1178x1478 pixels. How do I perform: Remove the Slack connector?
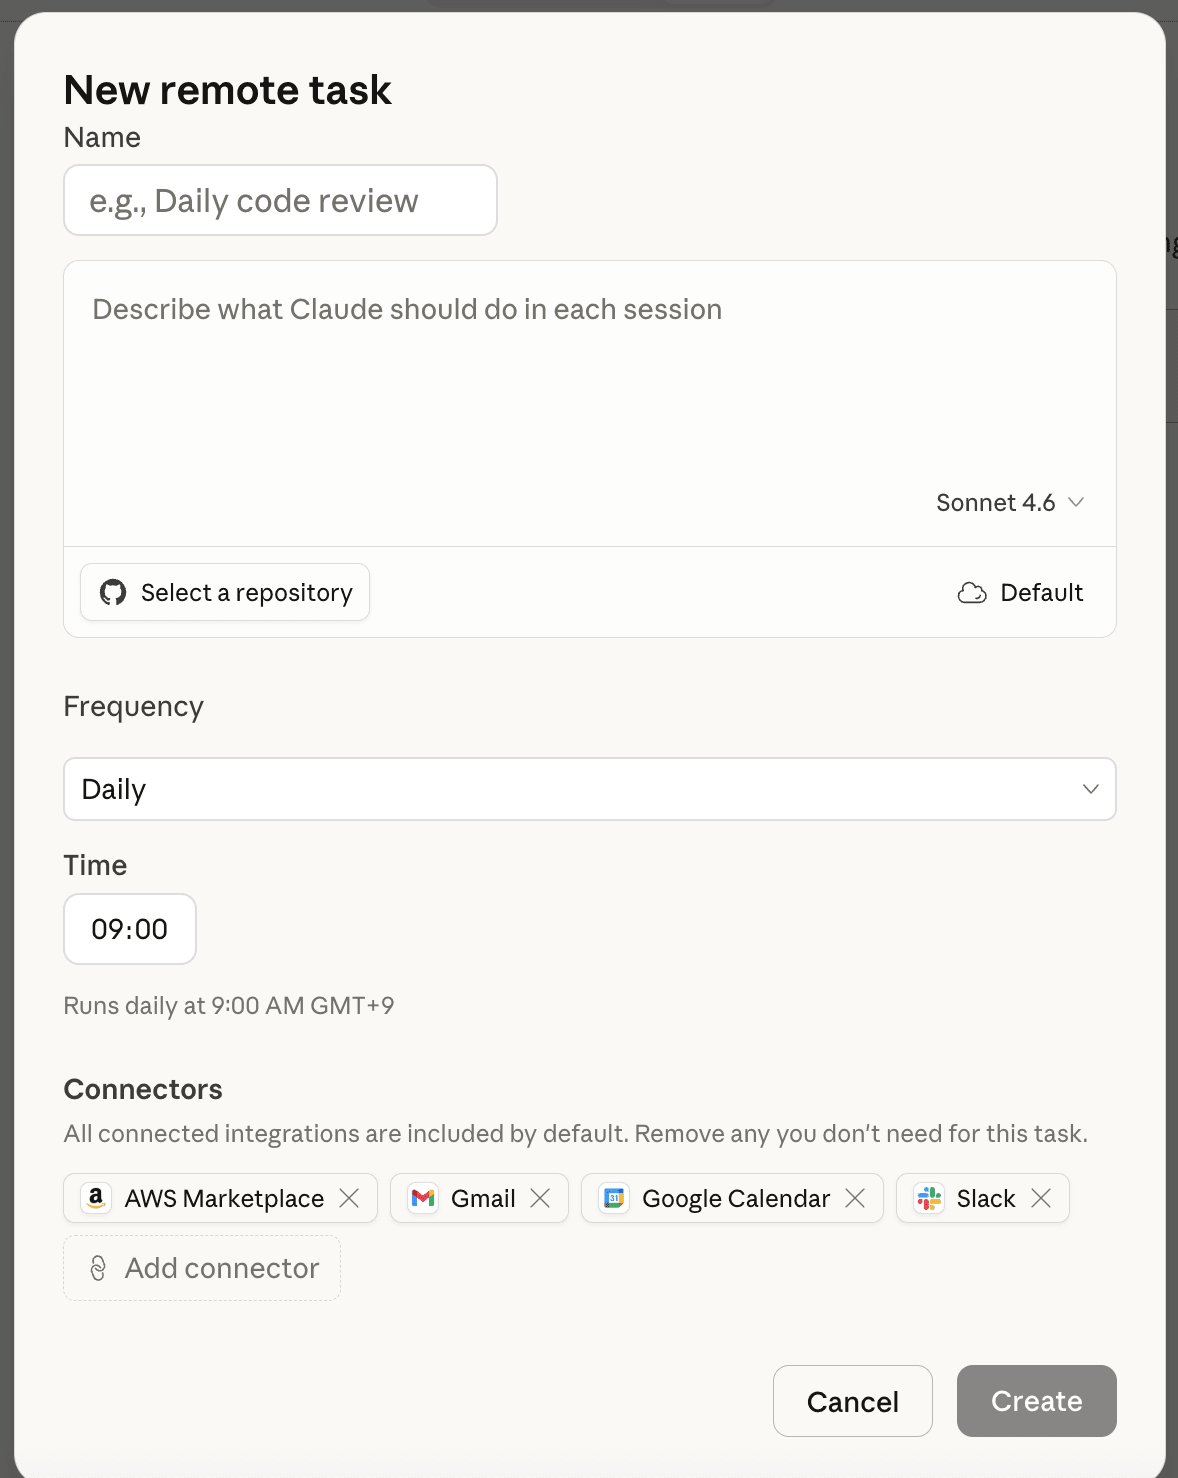click(1041, 1198)
